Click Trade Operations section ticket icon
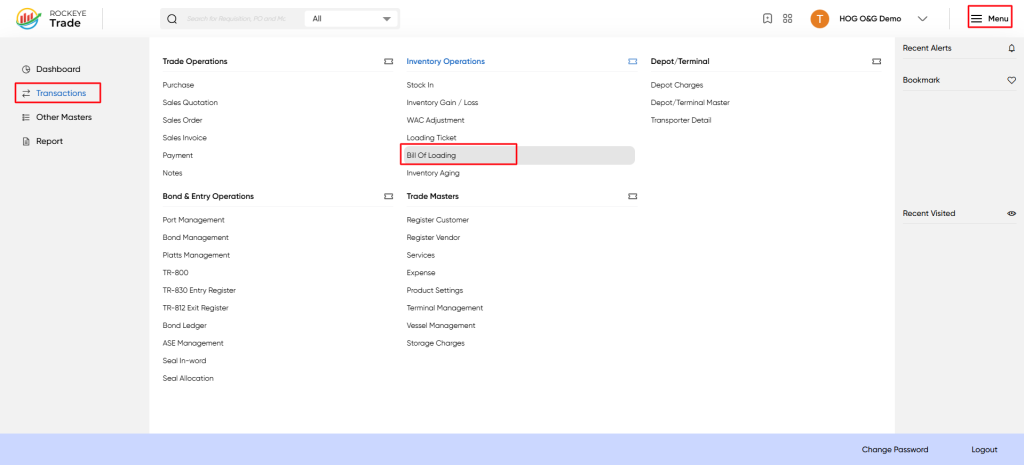The height and width of the screenshot is (465, 1024). [x=389, y=61]
